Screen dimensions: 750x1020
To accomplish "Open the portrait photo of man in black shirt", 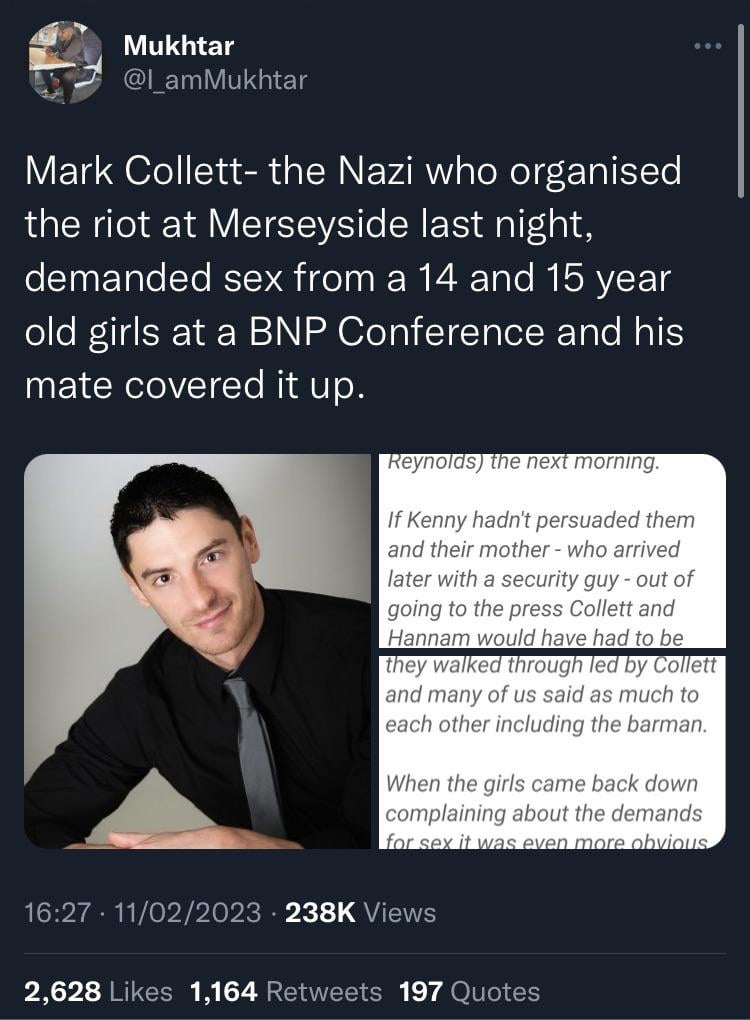I will (x=198, y=651).
